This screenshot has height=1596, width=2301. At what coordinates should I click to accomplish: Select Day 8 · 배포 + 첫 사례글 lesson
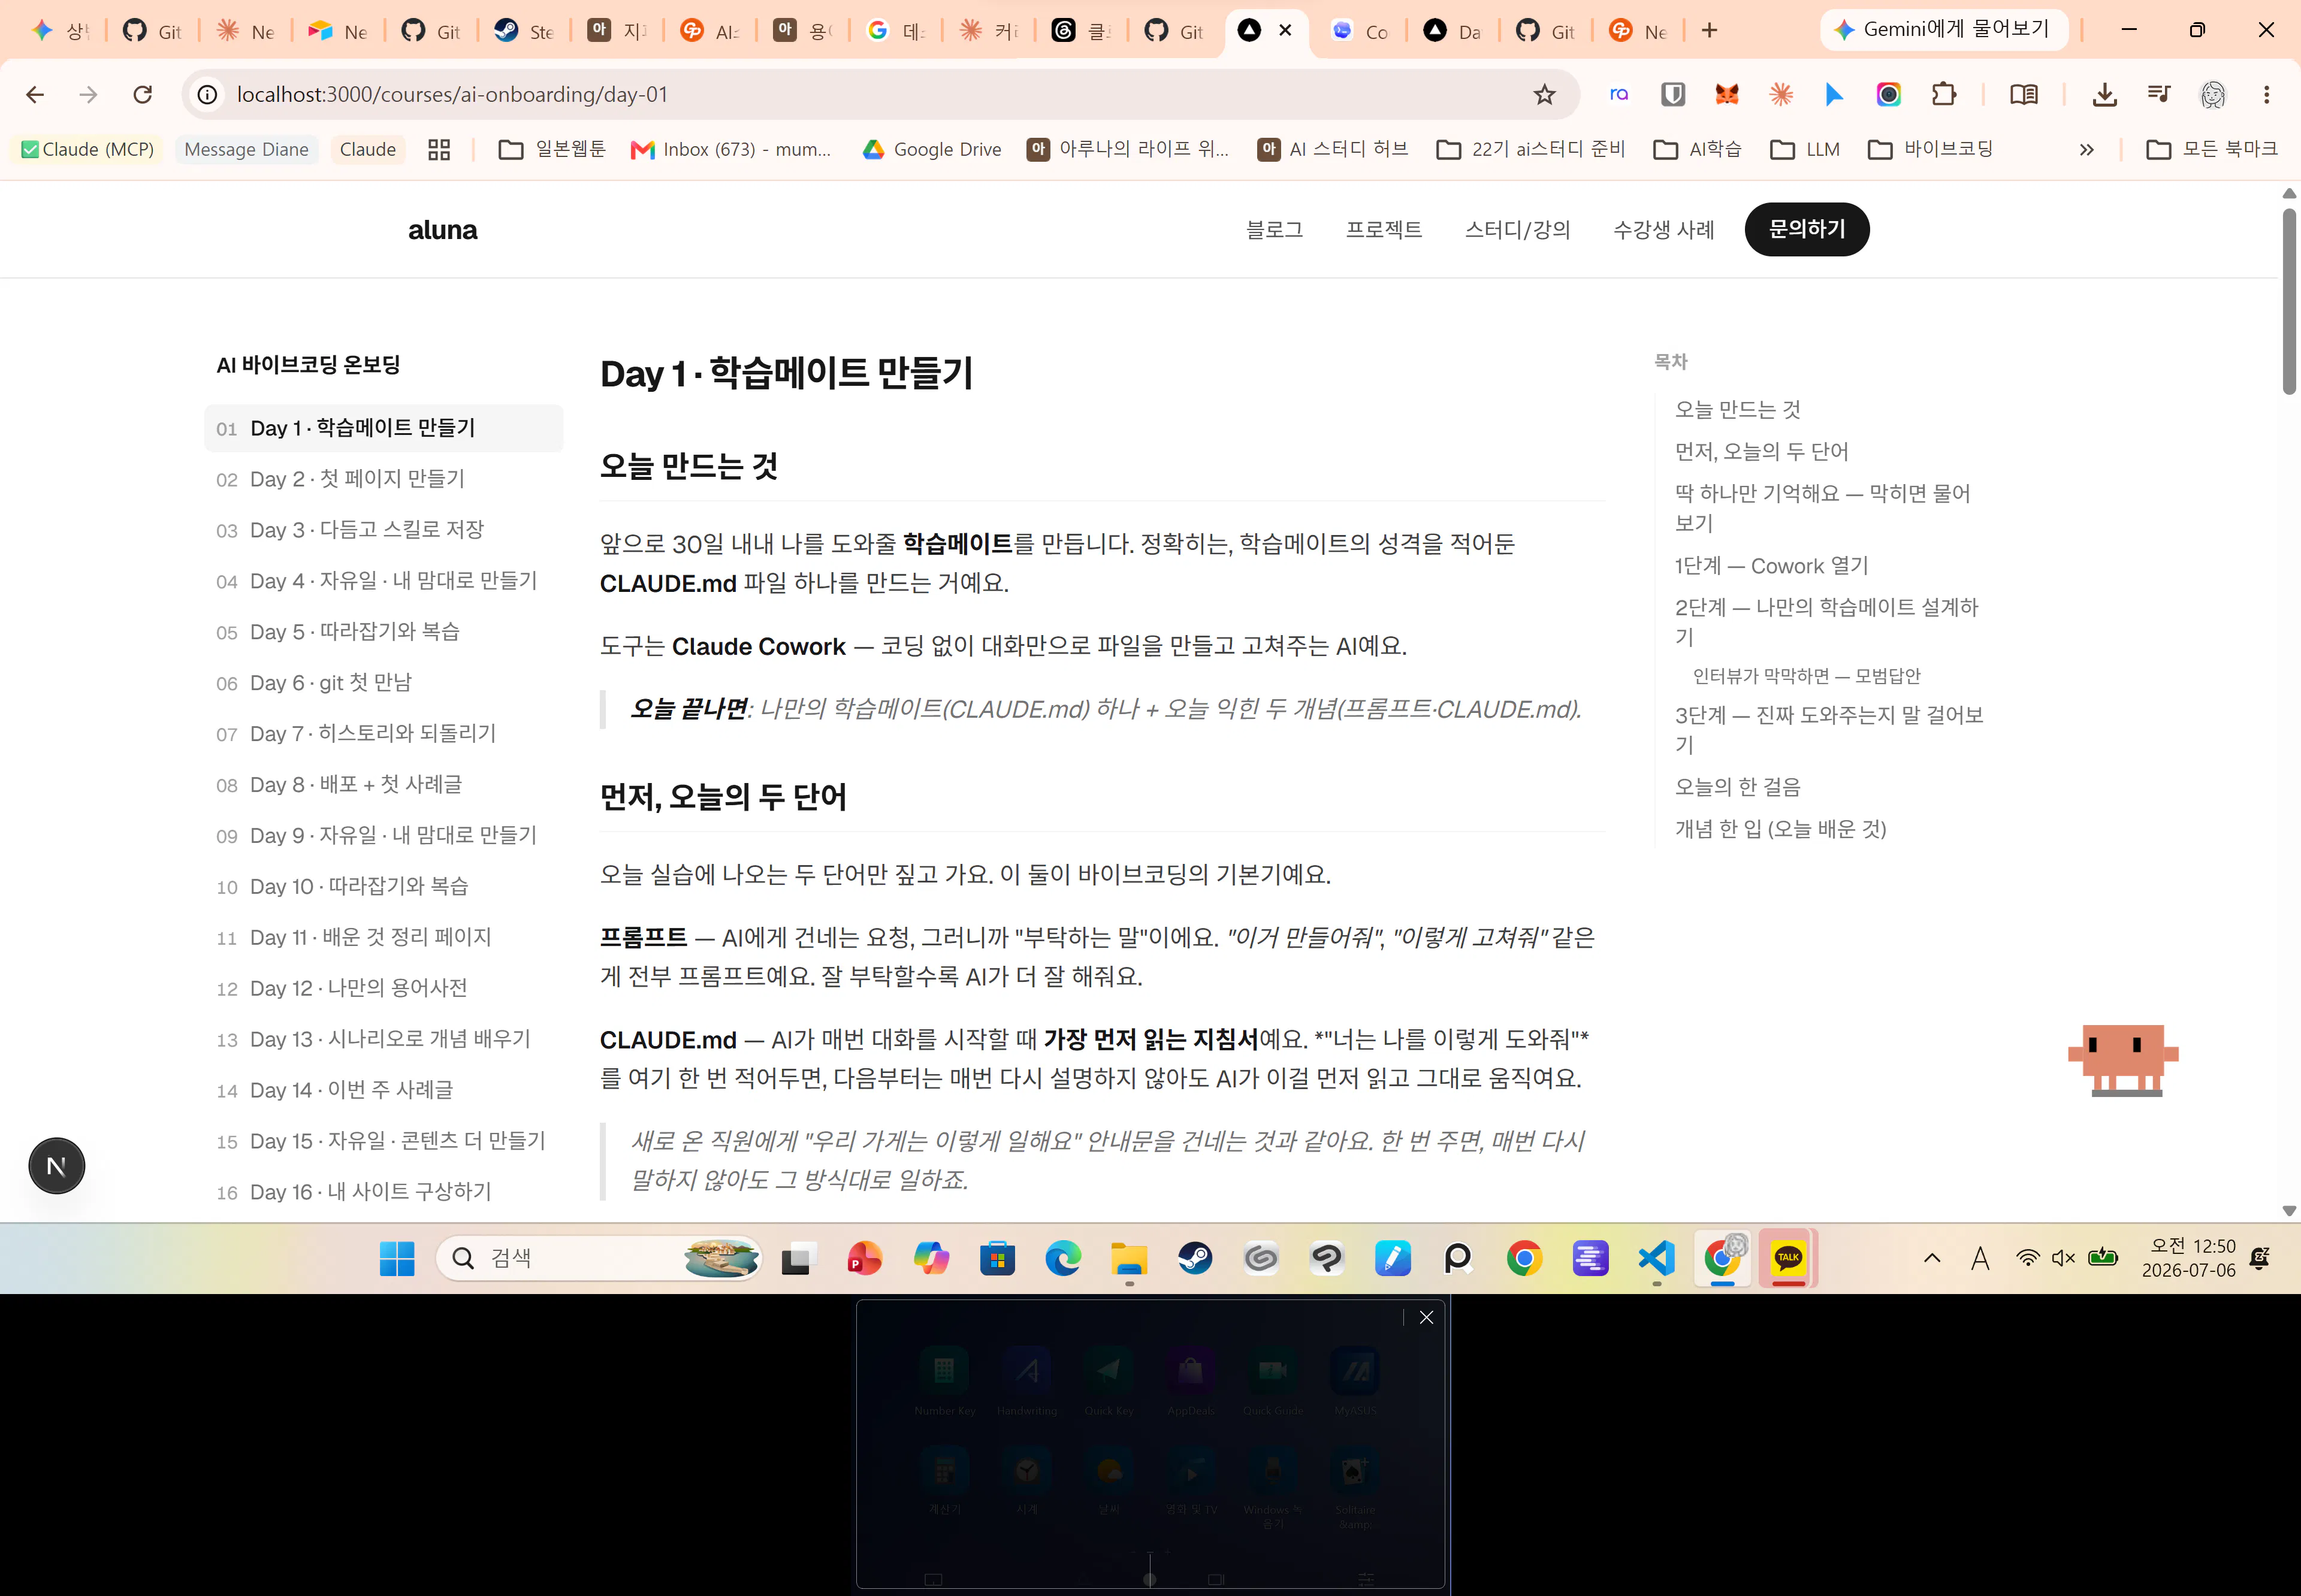(383, 785)
